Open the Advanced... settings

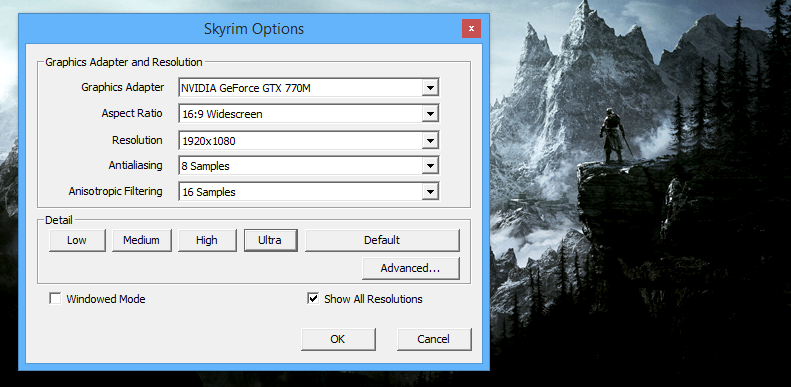pos(411,268)
